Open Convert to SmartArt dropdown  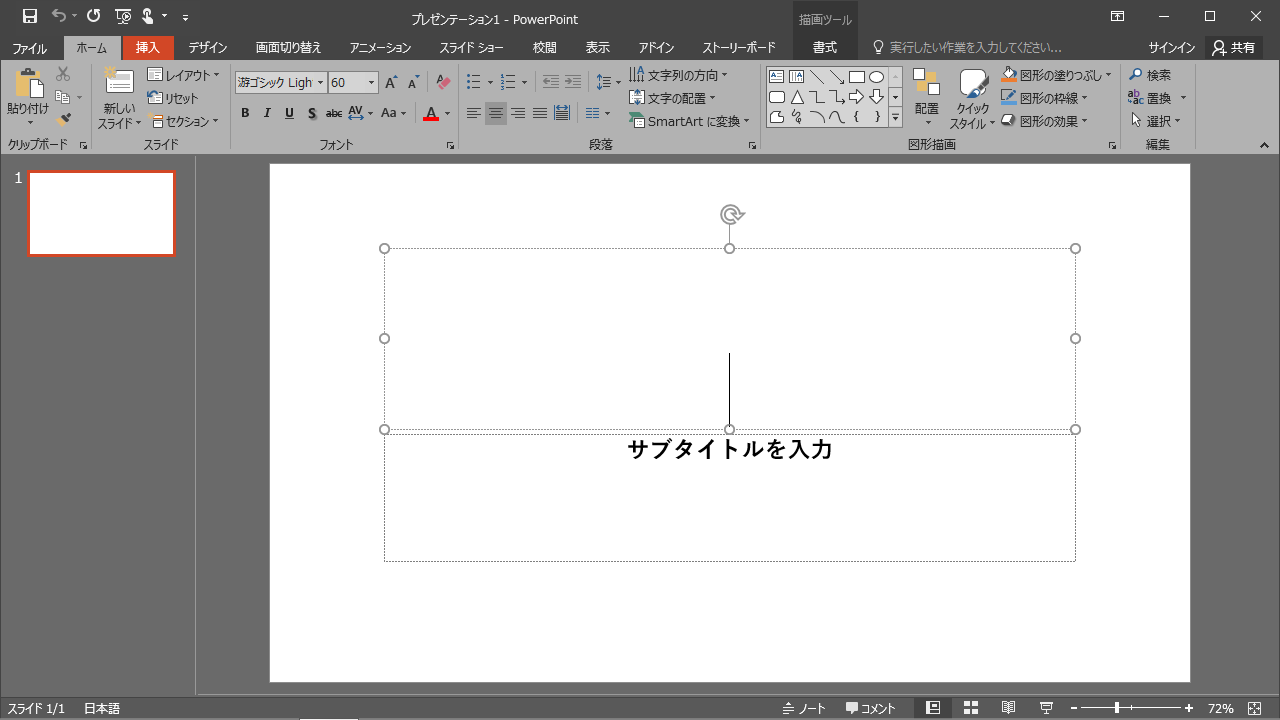690,121
